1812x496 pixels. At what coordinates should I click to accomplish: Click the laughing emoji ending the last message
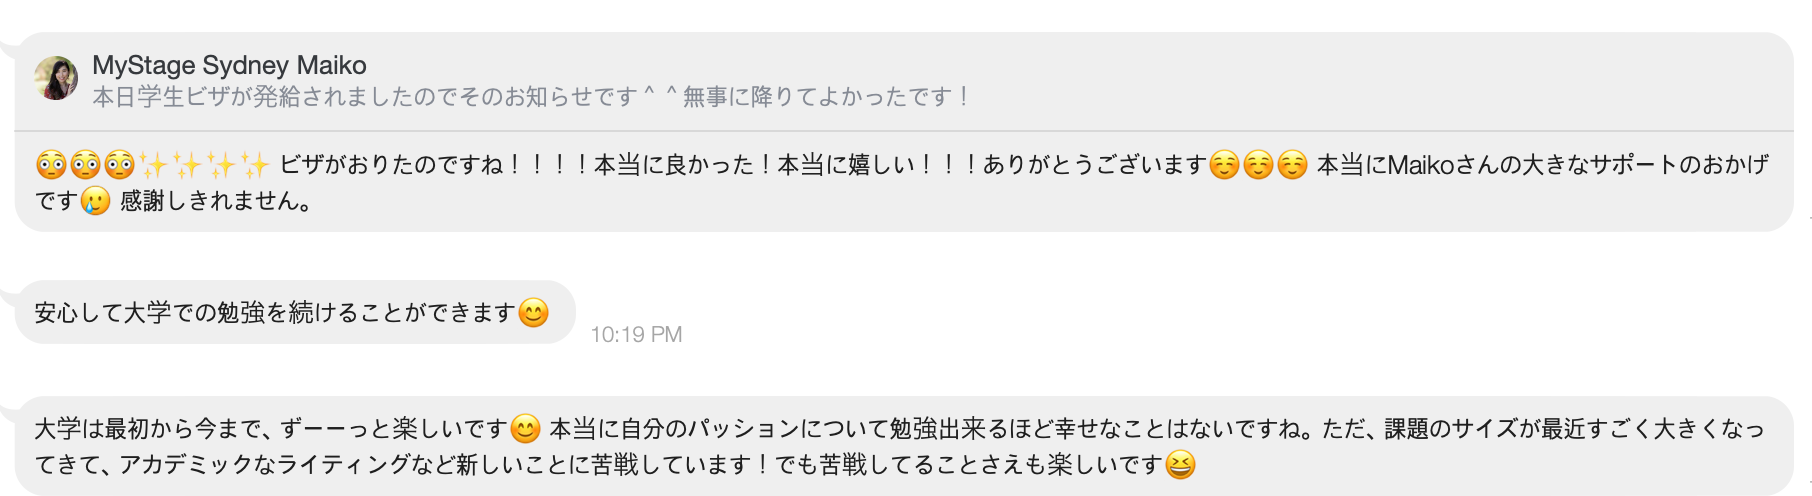[1181, 465]
